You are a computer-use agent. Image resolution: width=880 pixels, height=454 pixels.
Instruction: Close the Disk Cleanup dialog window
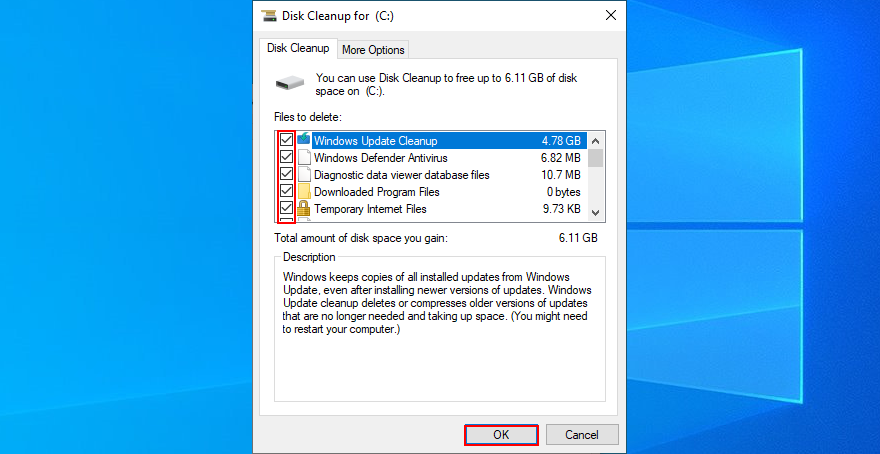coord(610,15)
